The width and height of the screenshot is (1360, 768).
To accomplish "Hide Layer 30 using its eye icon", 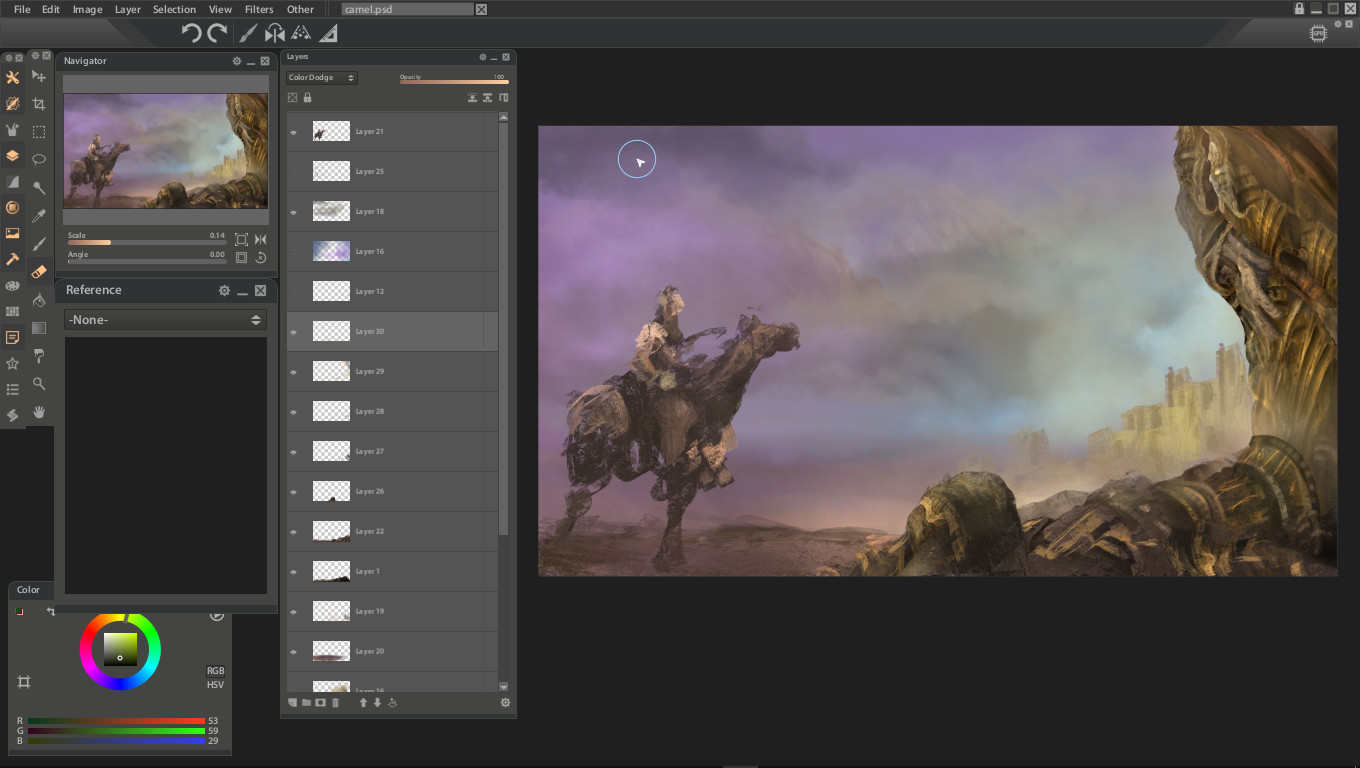I will tap(294, 331).
